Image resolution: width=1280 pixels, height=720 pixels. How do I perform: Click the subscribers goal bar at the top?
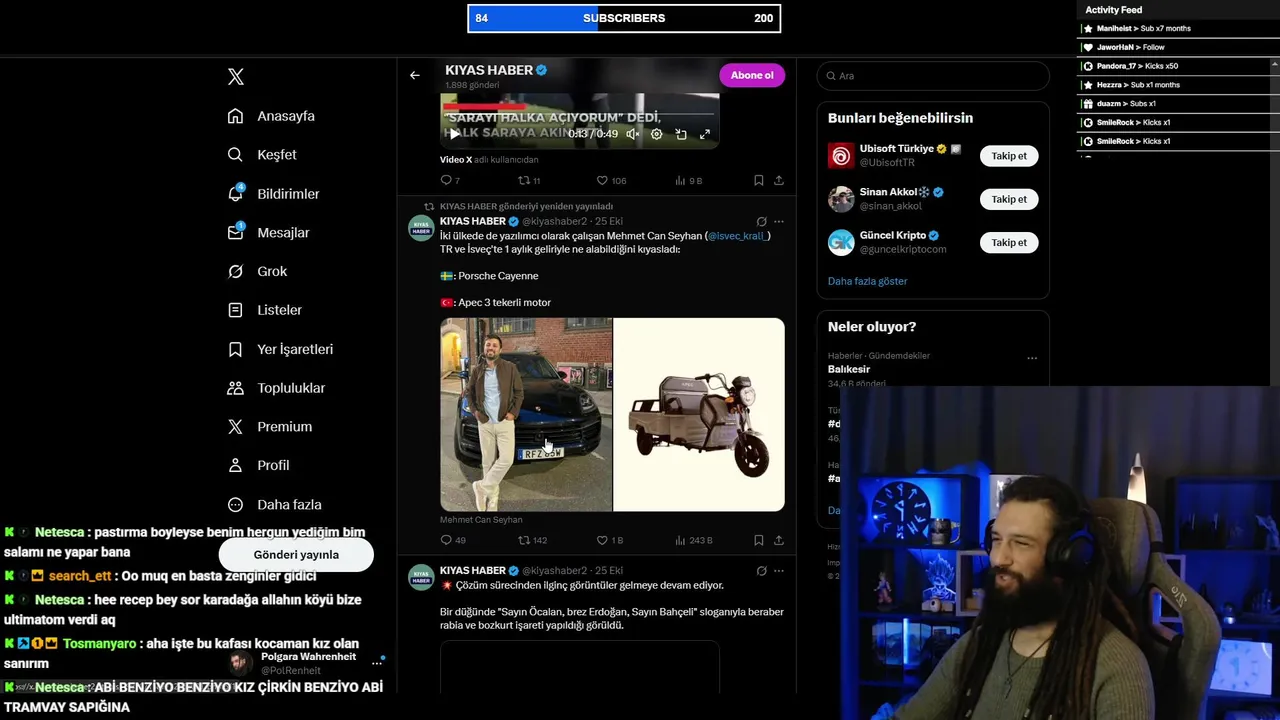pos(624,18)
